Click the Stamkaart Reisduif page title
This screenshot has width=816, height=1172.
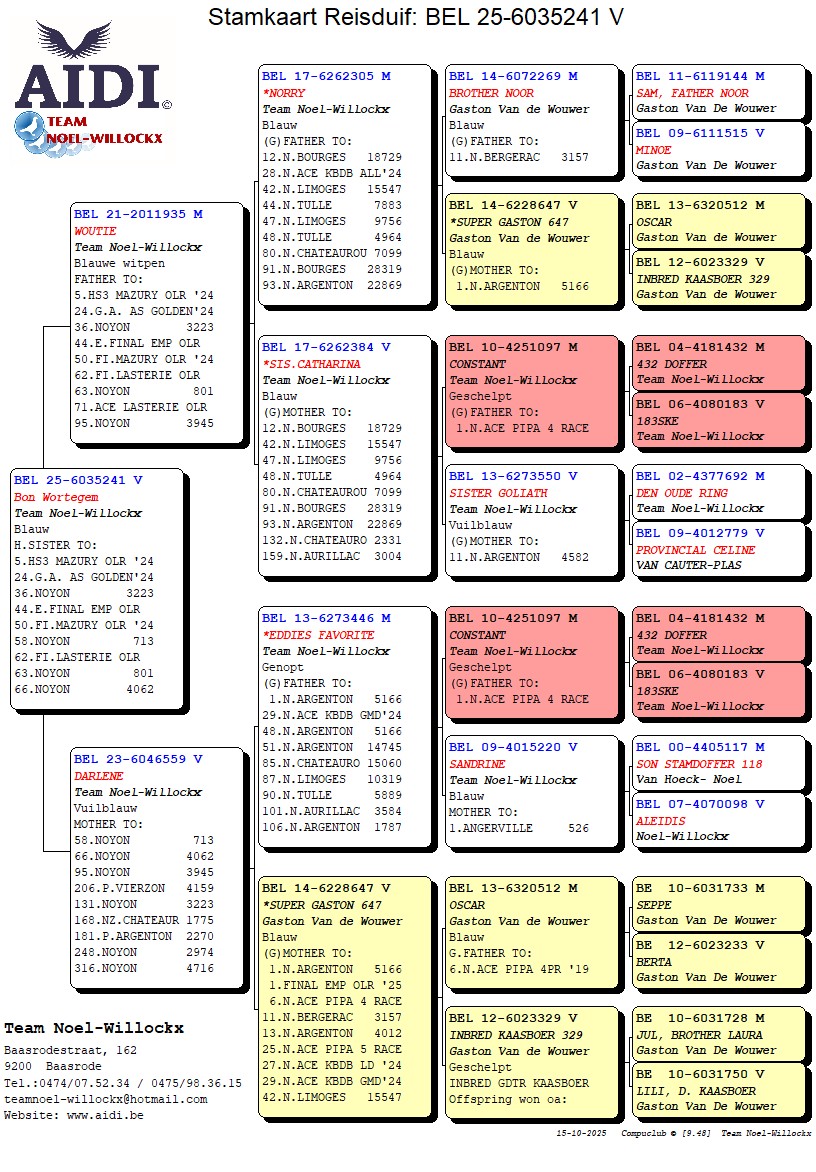click(416, 17)
